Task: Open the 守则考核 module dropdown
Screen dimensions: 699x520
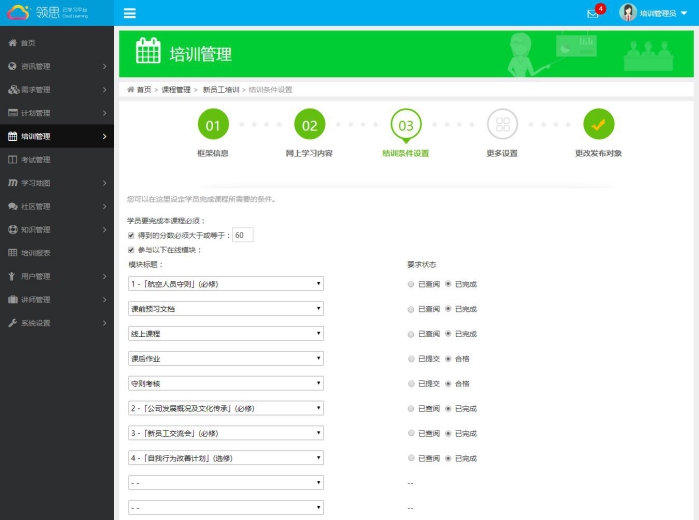Action: [x=226, y=384]
